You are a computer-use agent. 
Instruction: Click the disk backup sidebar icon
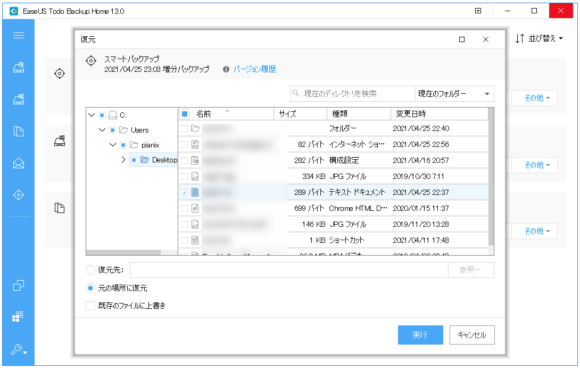point(18,67)
